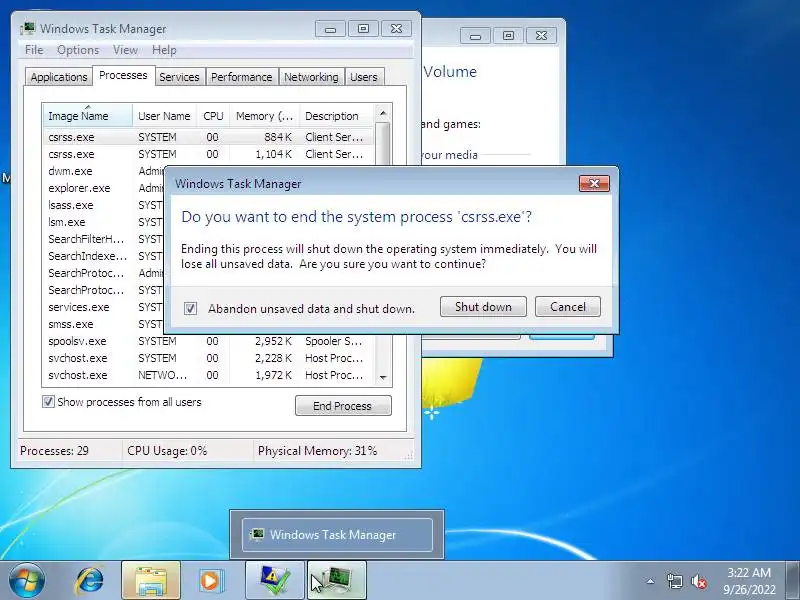Launch Windows Media Player from the taskbar
Image resolution: width=800 pixels, height=600 pixels.
tap(211, 581)
